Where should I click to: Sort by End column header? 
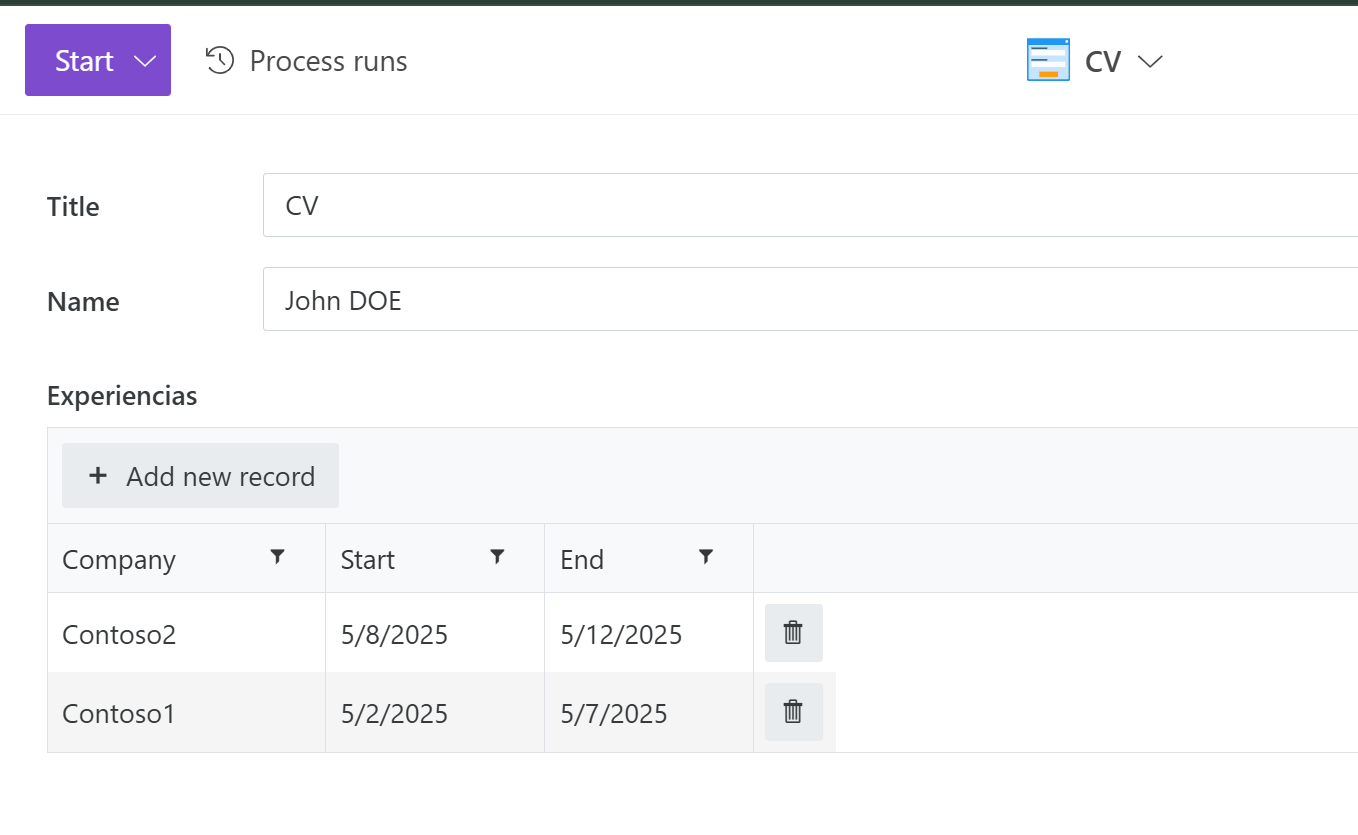tap(582, 560)
